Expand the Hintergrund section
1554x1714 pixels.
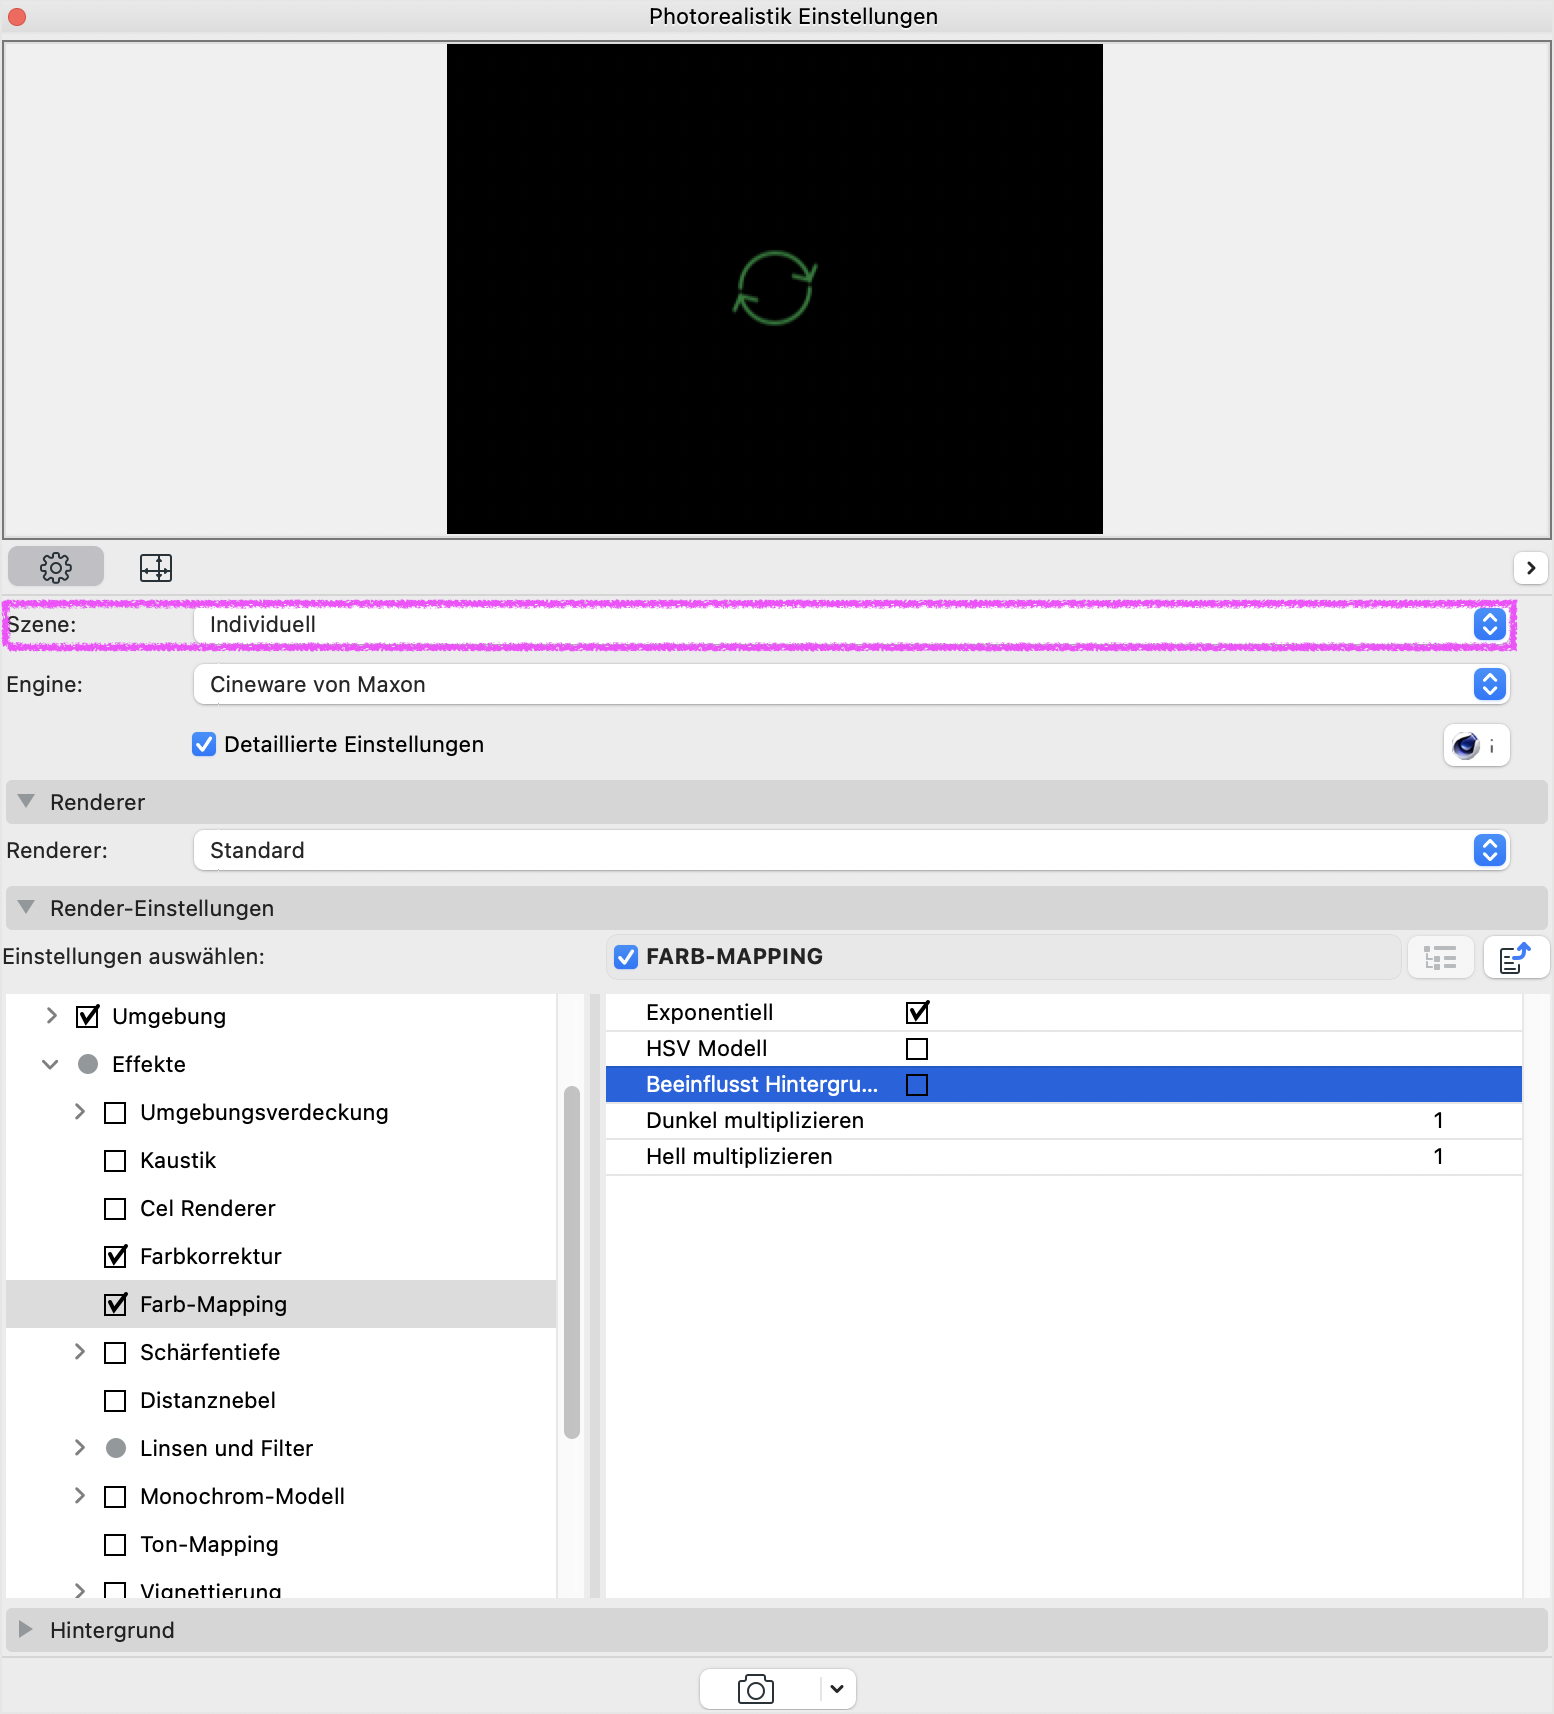[27, 1630]
